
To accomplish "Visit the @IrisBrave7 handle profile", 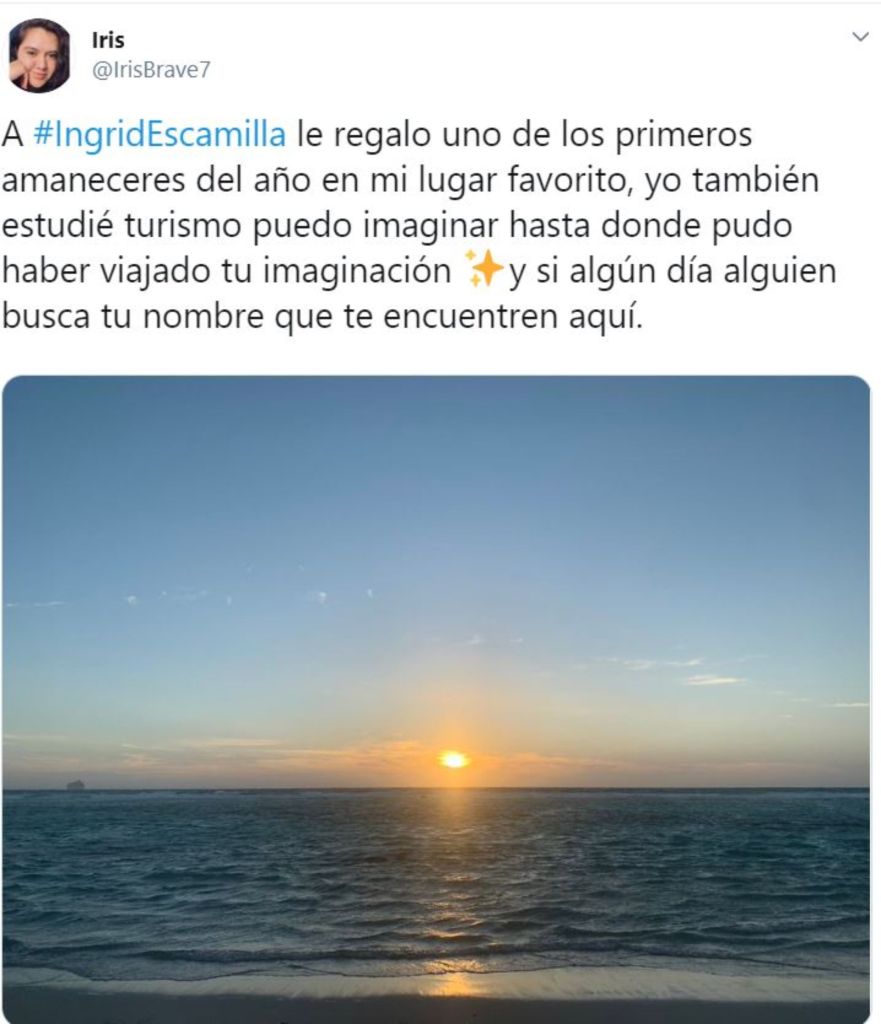I will point(152,69).
